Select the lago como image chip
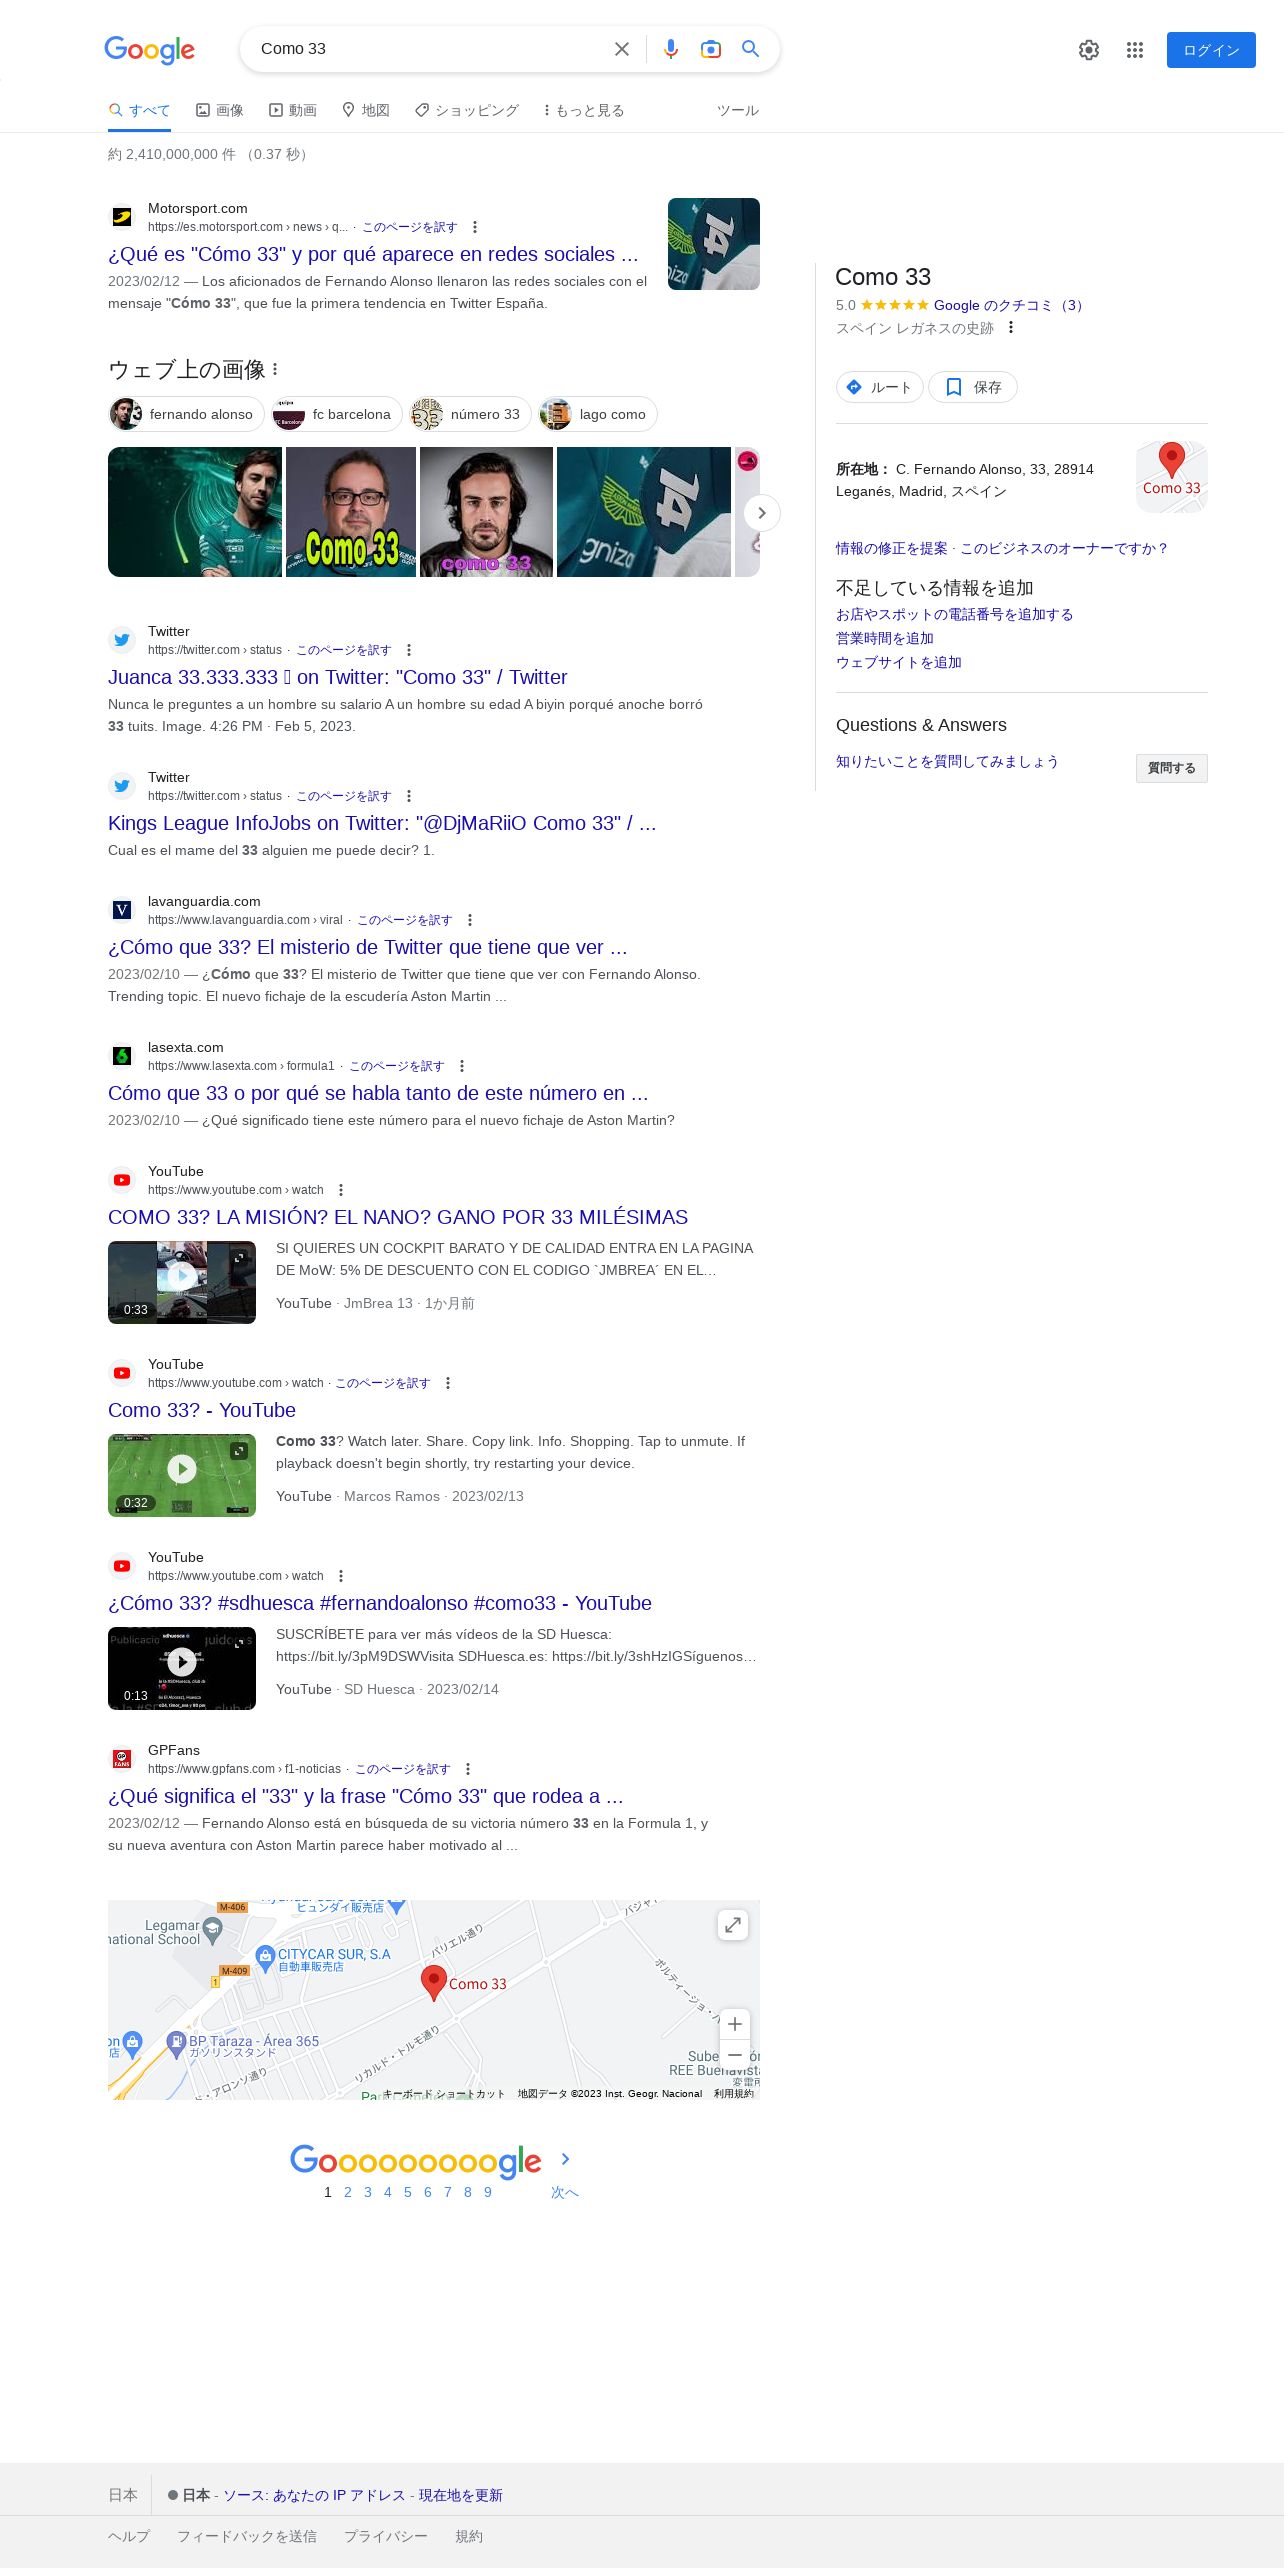The width and height of the screenshot is (1284, 2568). pyautogui.click(x=598, y=414)
